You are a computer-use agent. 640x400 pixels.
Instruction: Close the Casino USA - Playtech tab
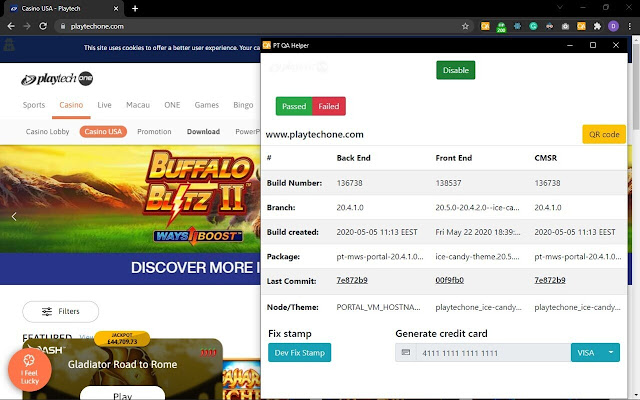[116, 8]
